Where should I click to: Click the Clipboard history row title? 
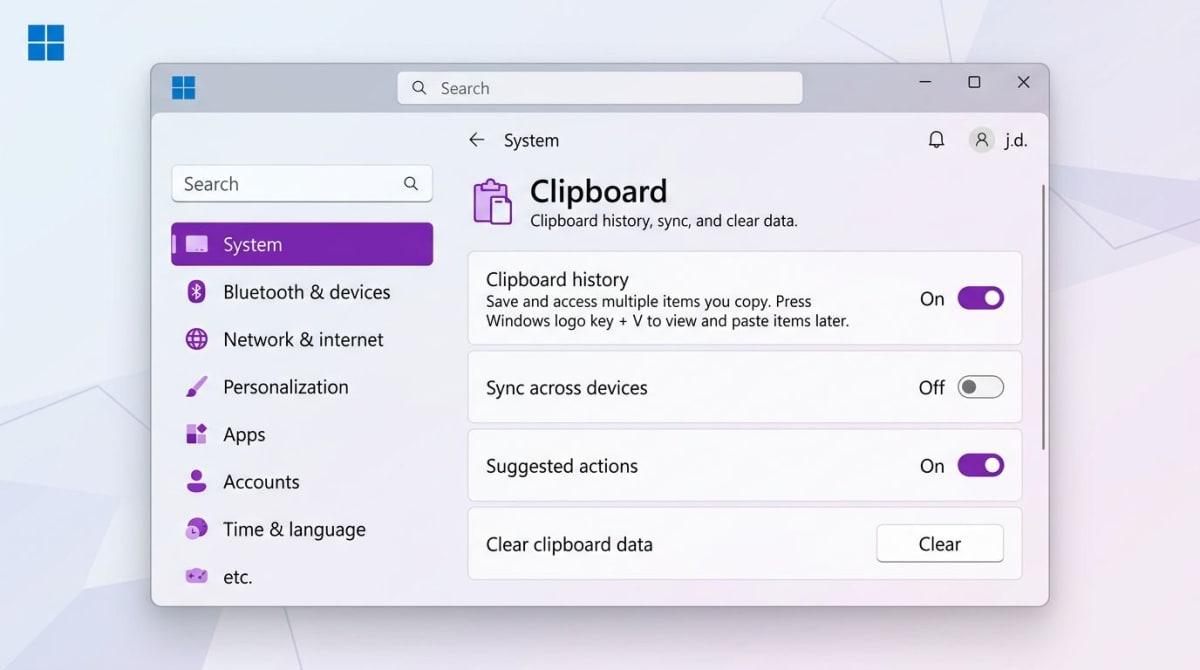pyautogui.click(x=557, y=279)
